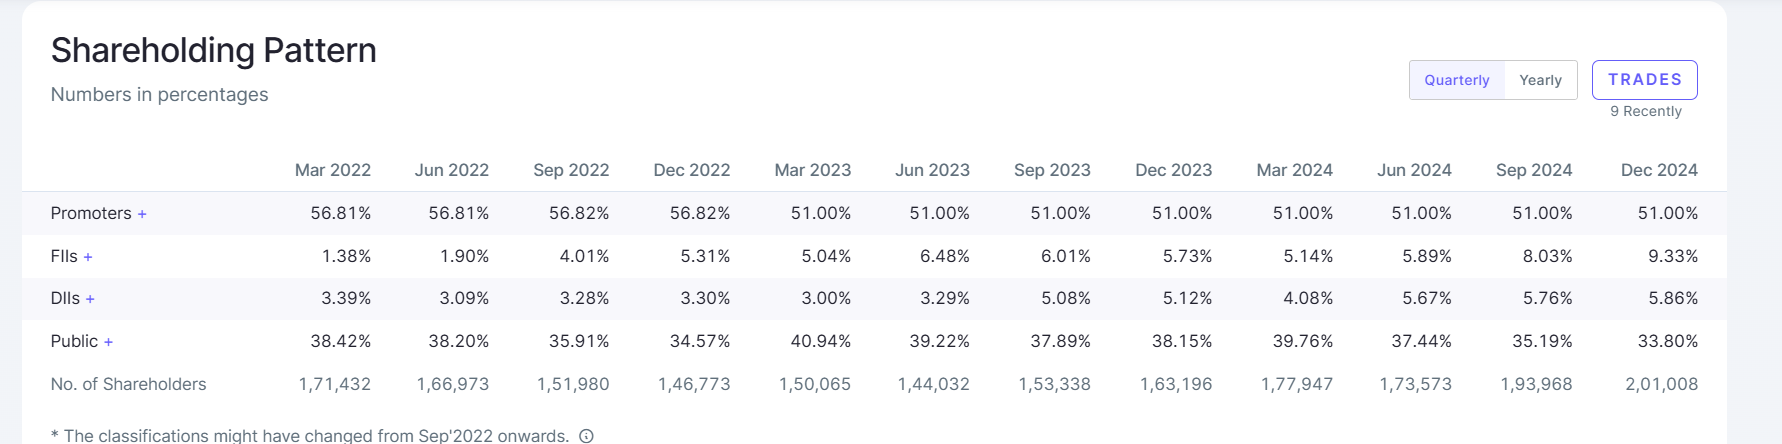Click the Promoters row label
The width and height of the screenshot is (1782, 444).
pos(91,213)
